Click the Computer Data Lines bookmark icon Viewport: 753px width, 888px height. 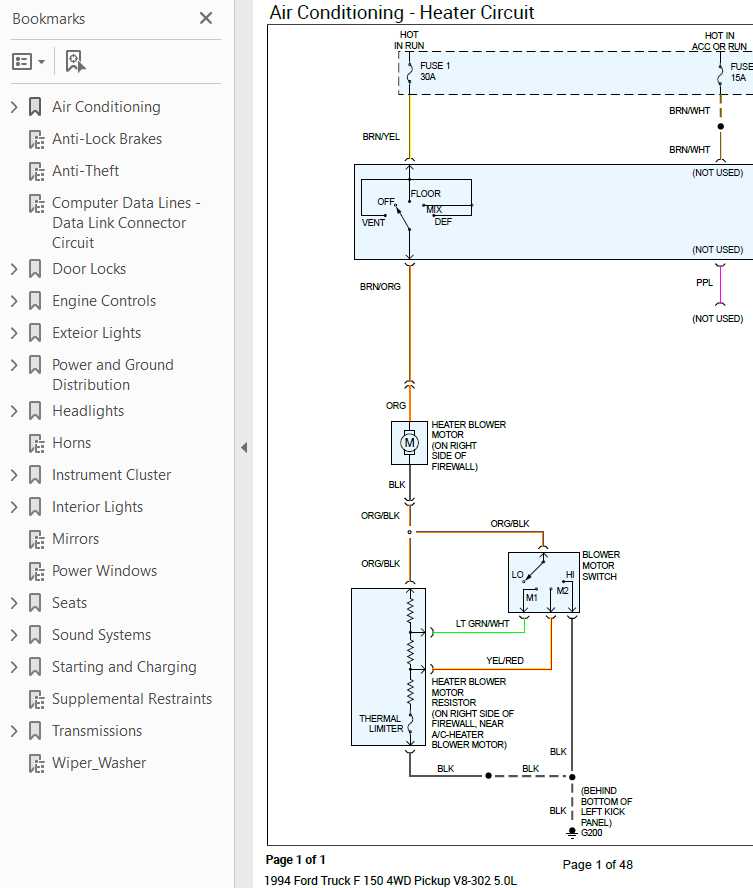36,203
